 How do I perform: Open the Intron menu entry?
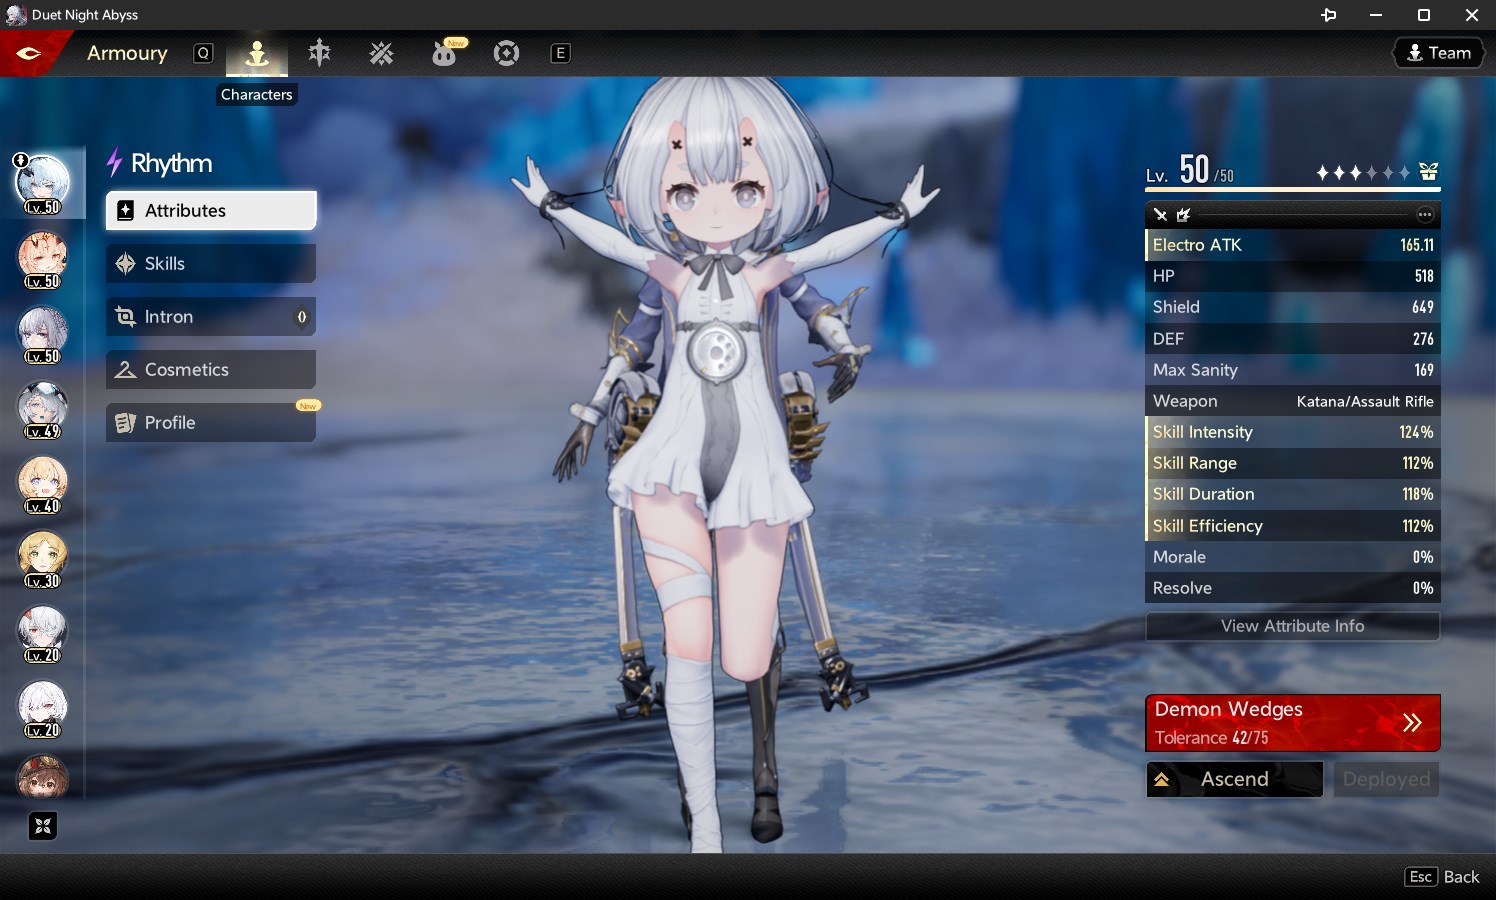tap(211, 317)
